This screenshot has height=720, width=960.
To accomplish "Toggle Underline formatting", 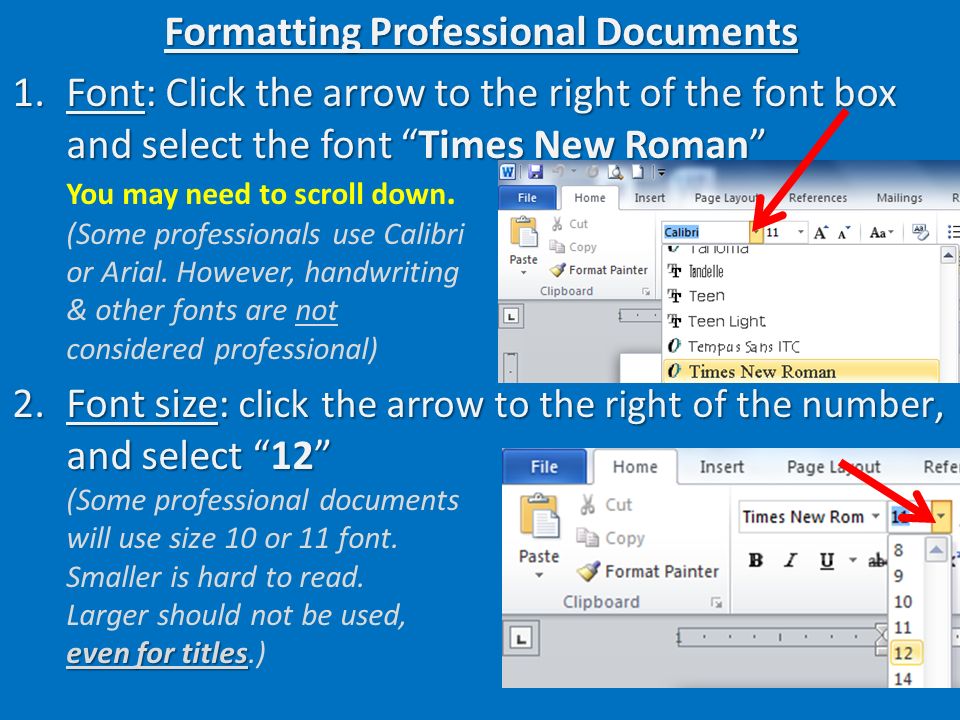I will (827, 560).
